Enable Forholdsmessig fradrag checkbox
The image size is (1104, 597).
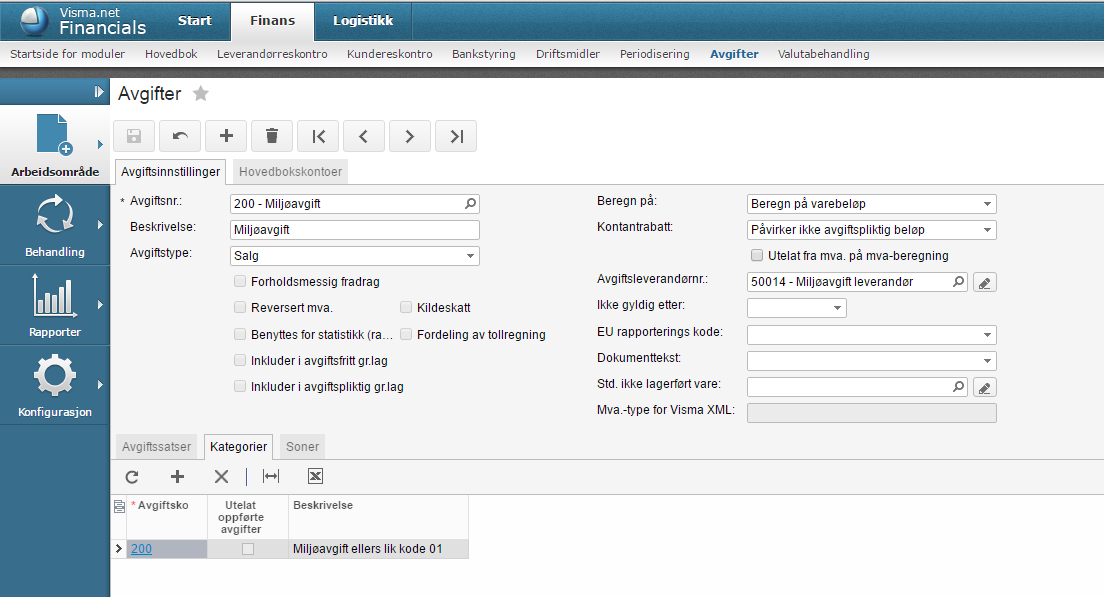tap(240, 282)
